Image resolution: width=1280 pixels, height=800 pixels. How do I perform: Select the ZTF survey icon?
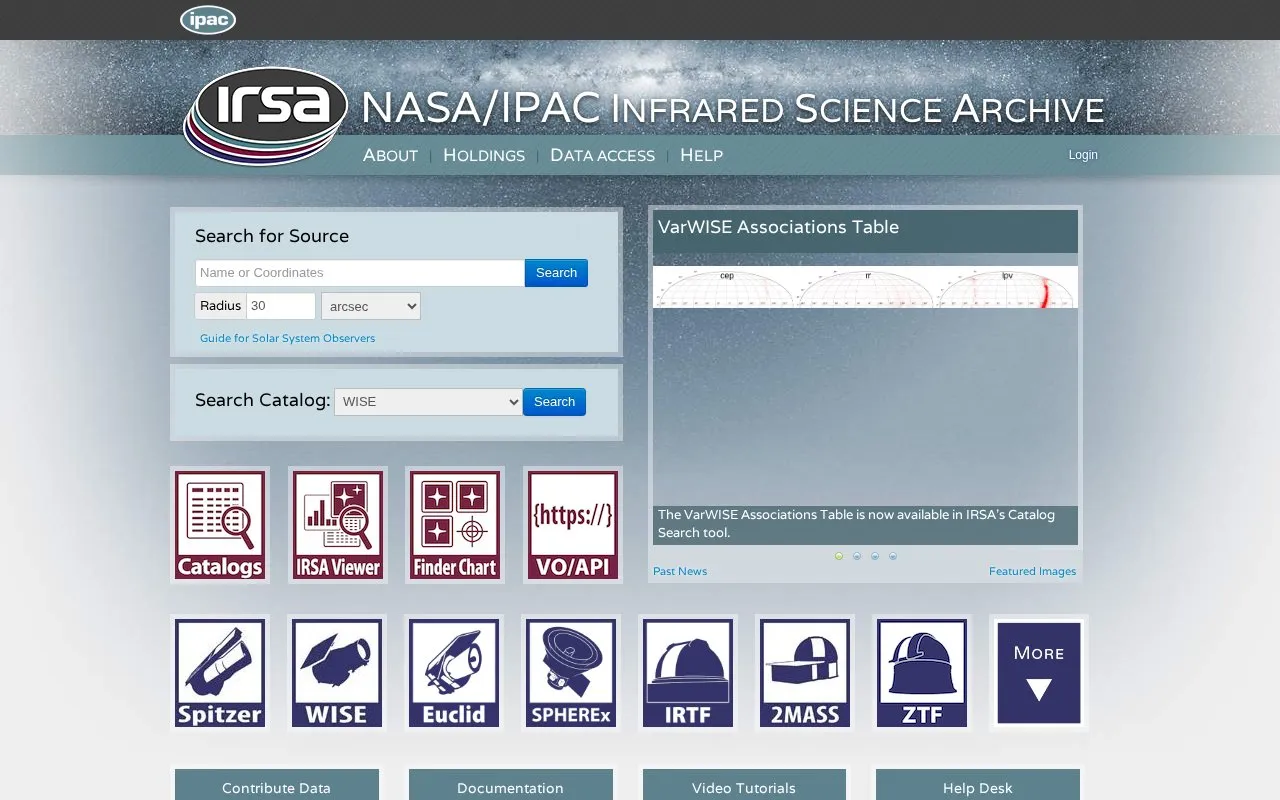(x=922, y=673)
